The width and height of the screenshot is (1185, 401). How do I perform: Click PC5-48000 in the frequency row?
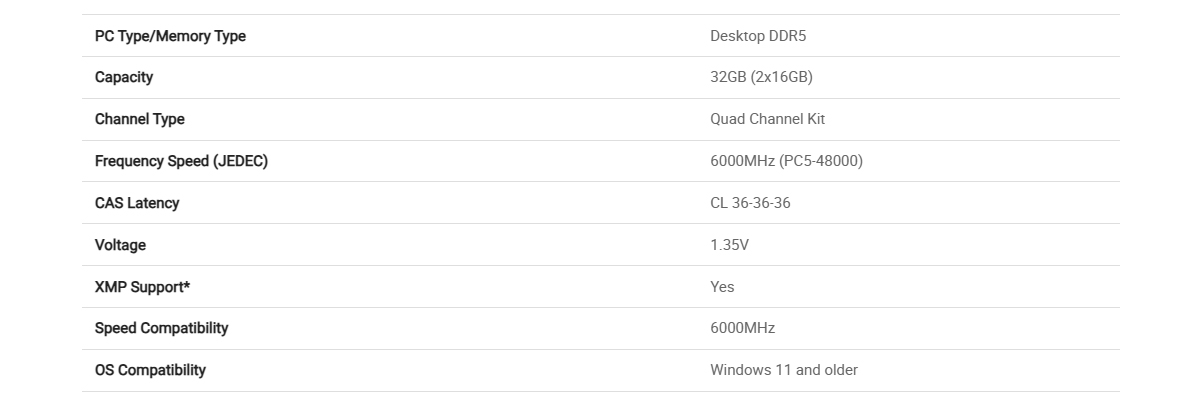click(821, 161)
